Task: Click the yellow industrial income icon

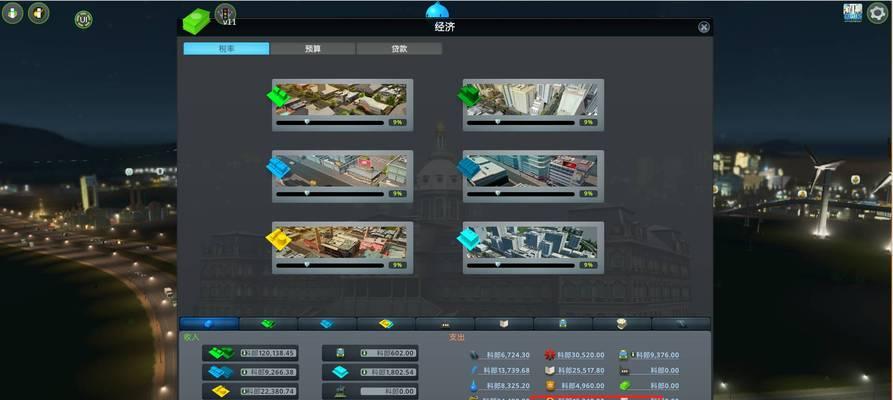Action: click(x=220, y=391)
